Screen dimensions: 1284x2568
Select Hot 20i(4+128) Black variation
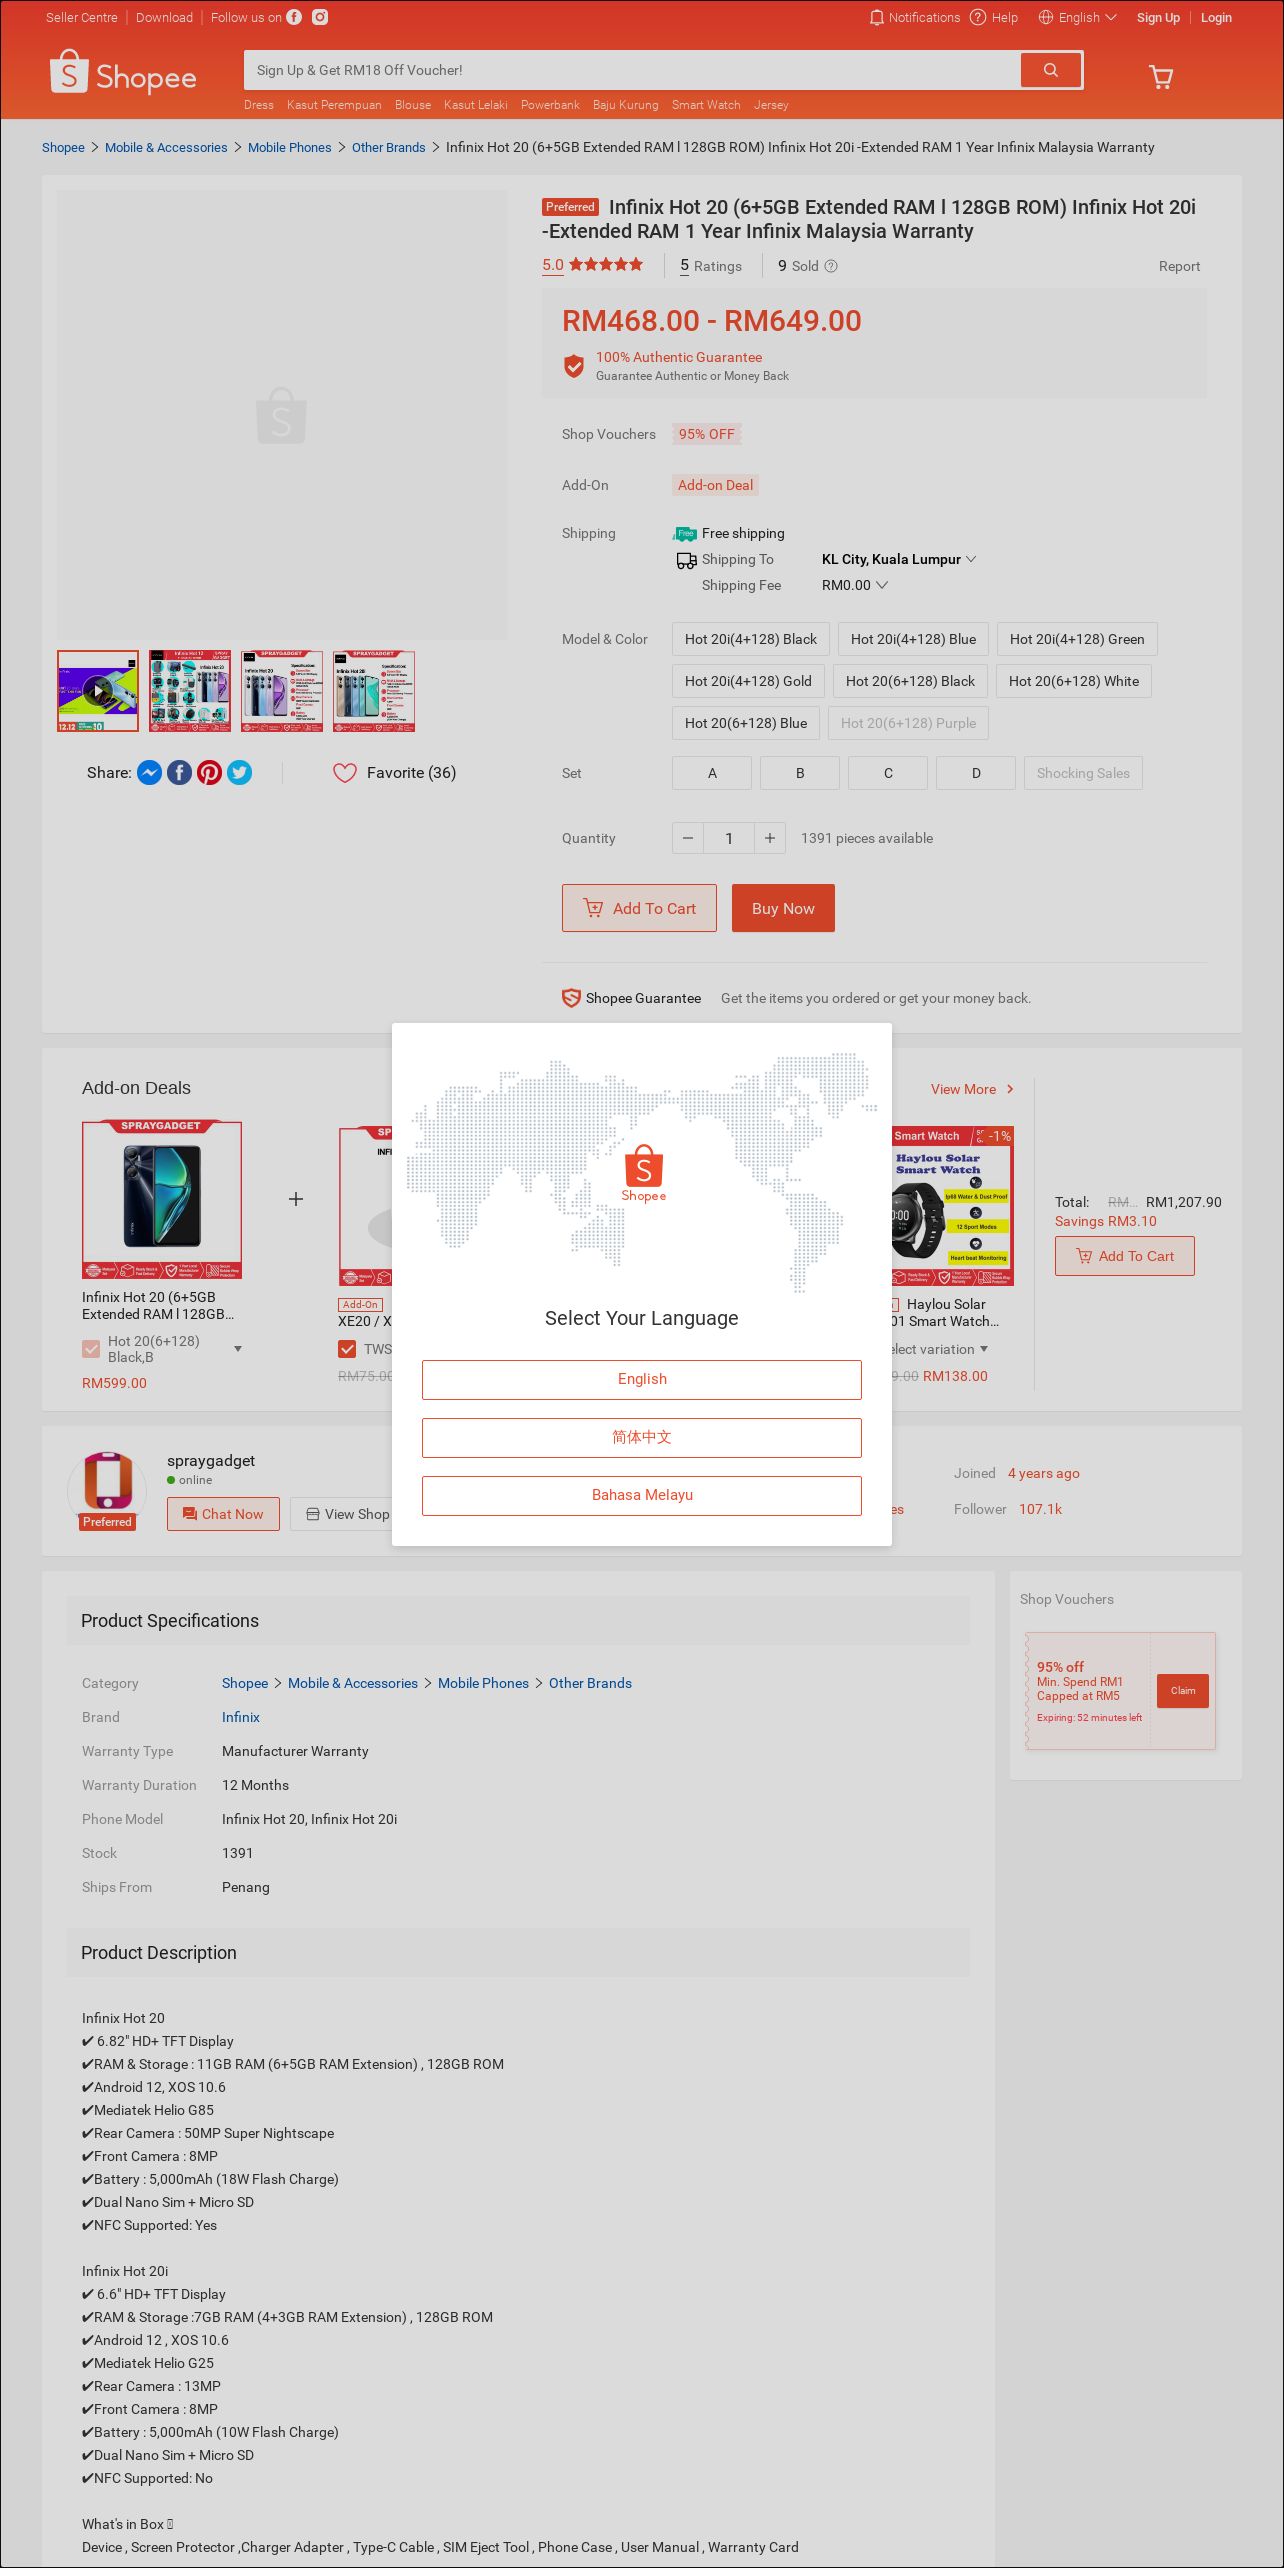tap(751, 639)
